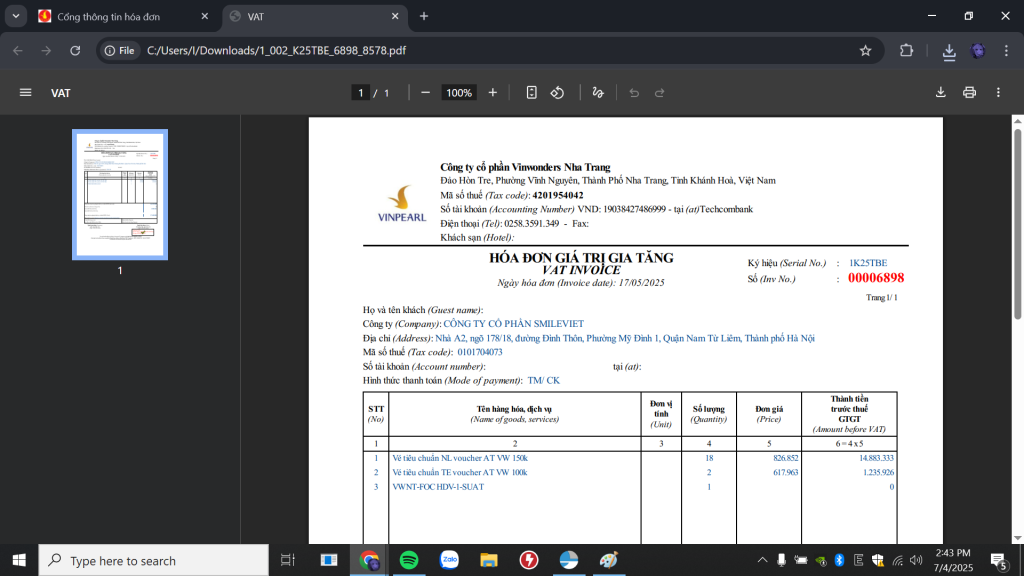Click the VWNT-FOC HDV-1-SUAT item
1024x576 pixels.
pyautogui.click(x=438, y=487)
